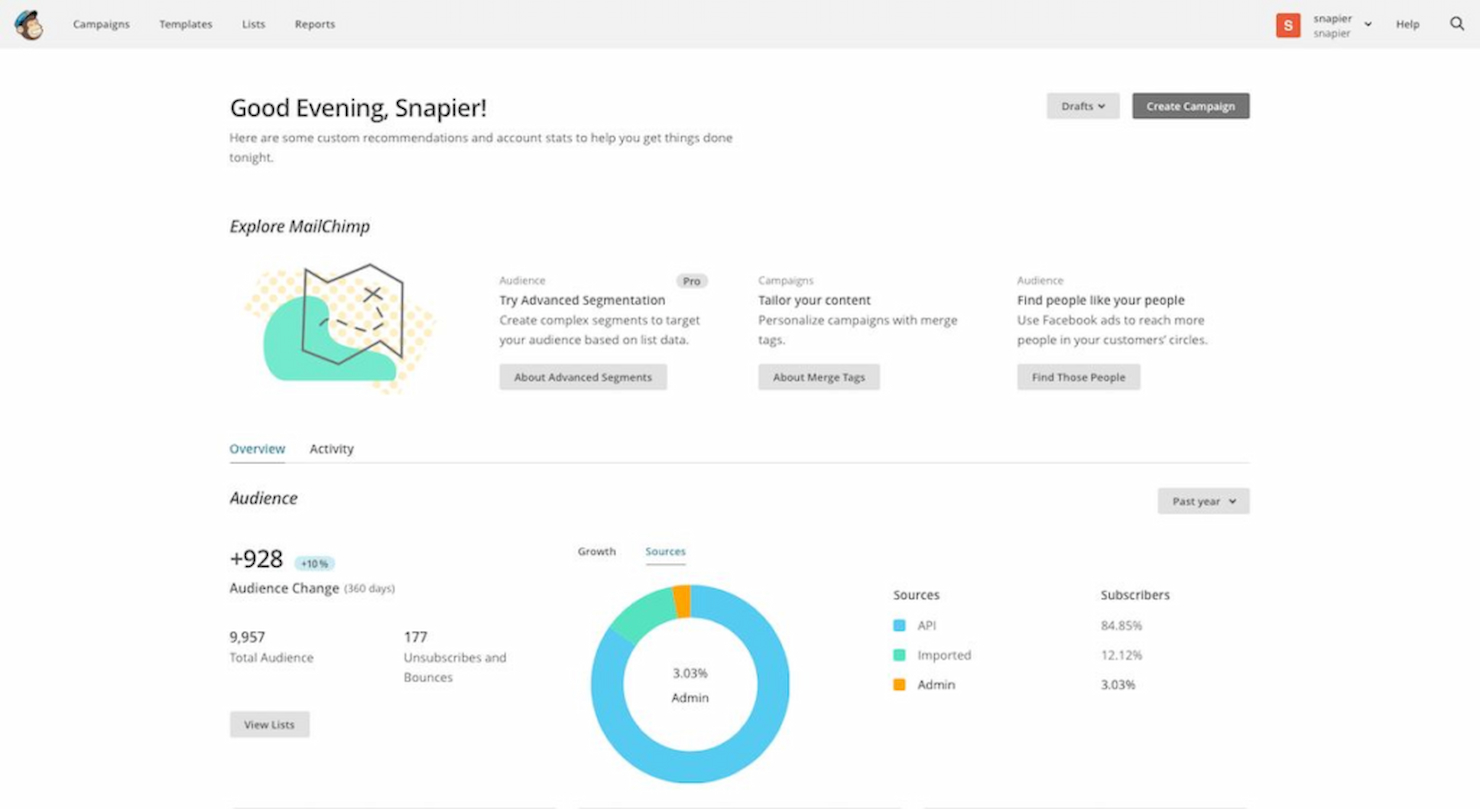Click the Create Campaign button
This screenshot has height=809, width=1480.
(1190, 105)
